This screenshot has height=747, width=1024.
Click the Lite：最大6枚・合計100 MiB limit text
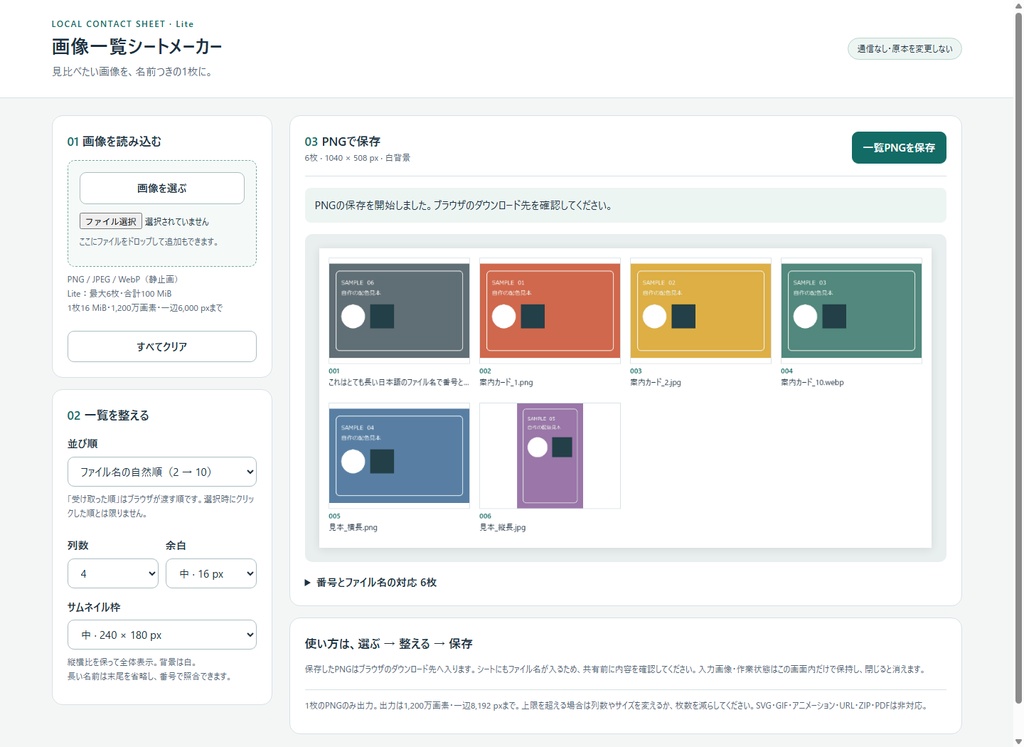tap(120, 294)
